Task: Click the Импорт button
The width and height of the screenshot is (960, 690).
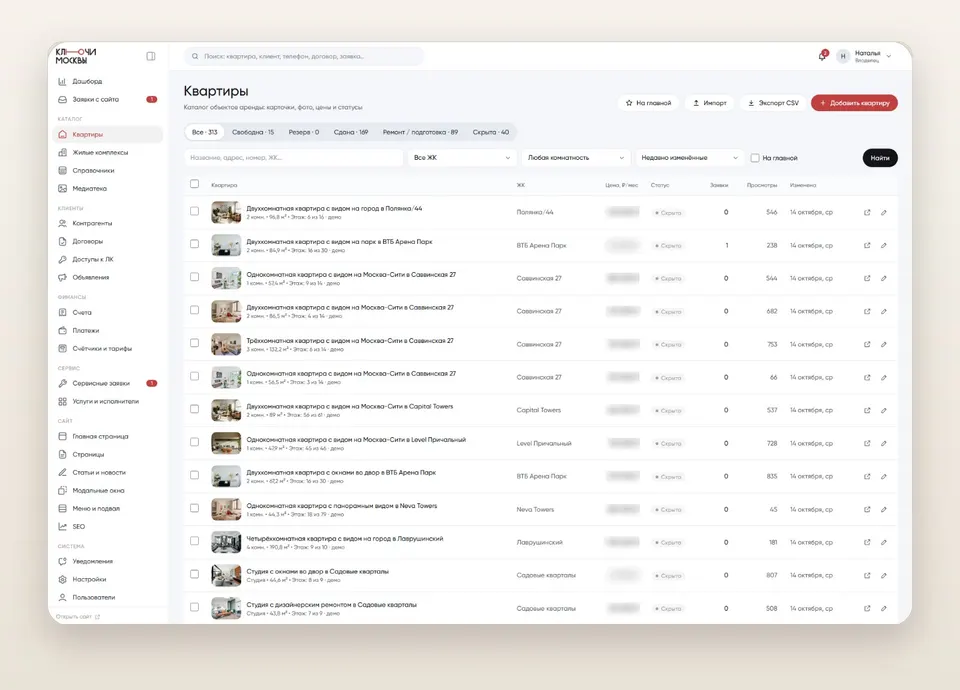Action: [710, 103]
